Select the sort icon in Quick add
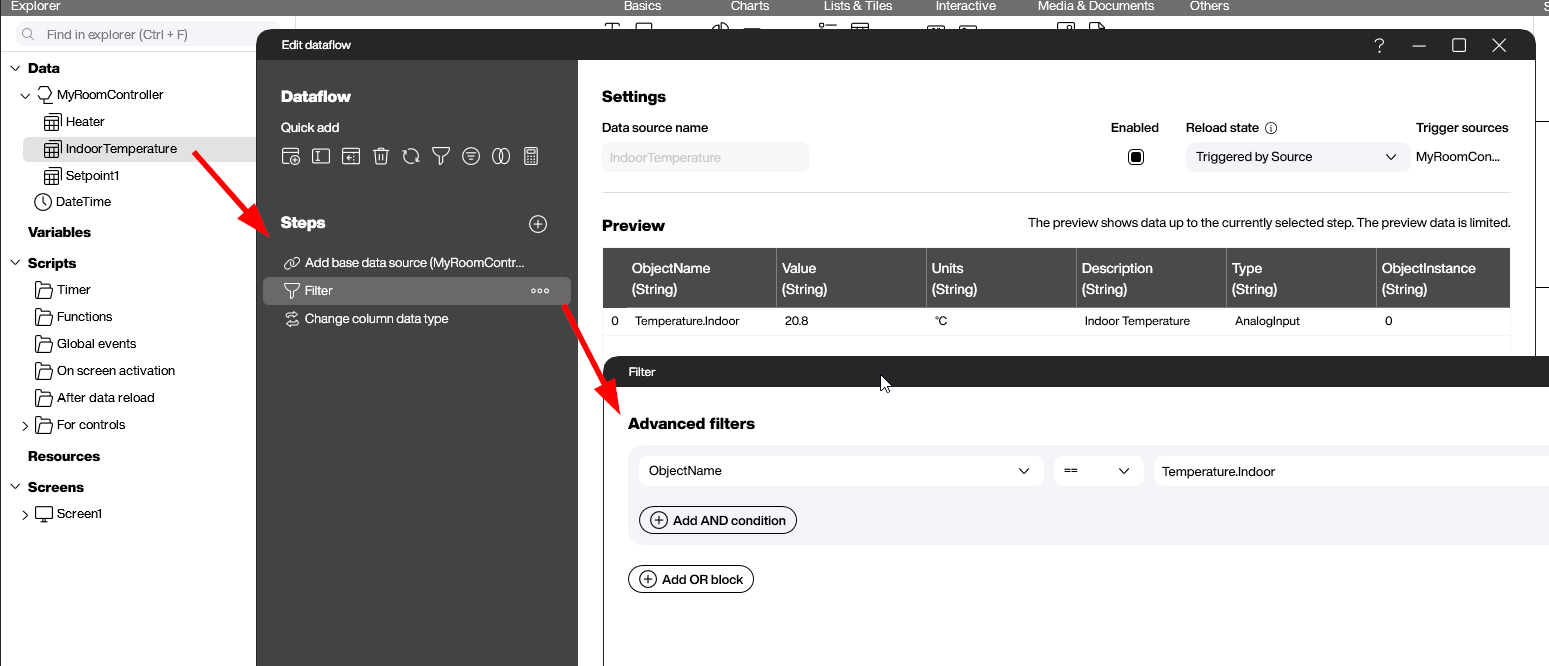The height and width of the screenshot is (666, 1549). point(471,155)
